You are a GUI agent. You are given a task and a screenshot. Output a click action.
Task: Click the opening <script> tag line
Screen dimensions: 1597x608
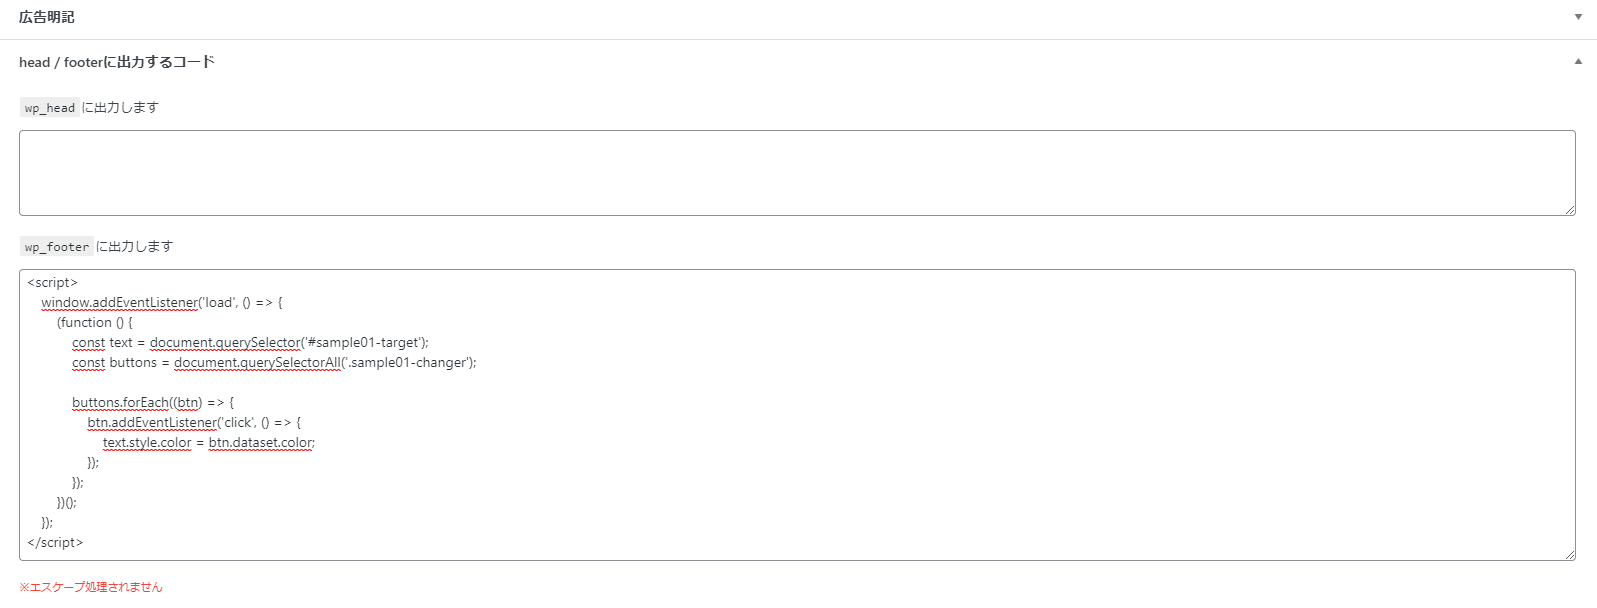coord(52,282)
